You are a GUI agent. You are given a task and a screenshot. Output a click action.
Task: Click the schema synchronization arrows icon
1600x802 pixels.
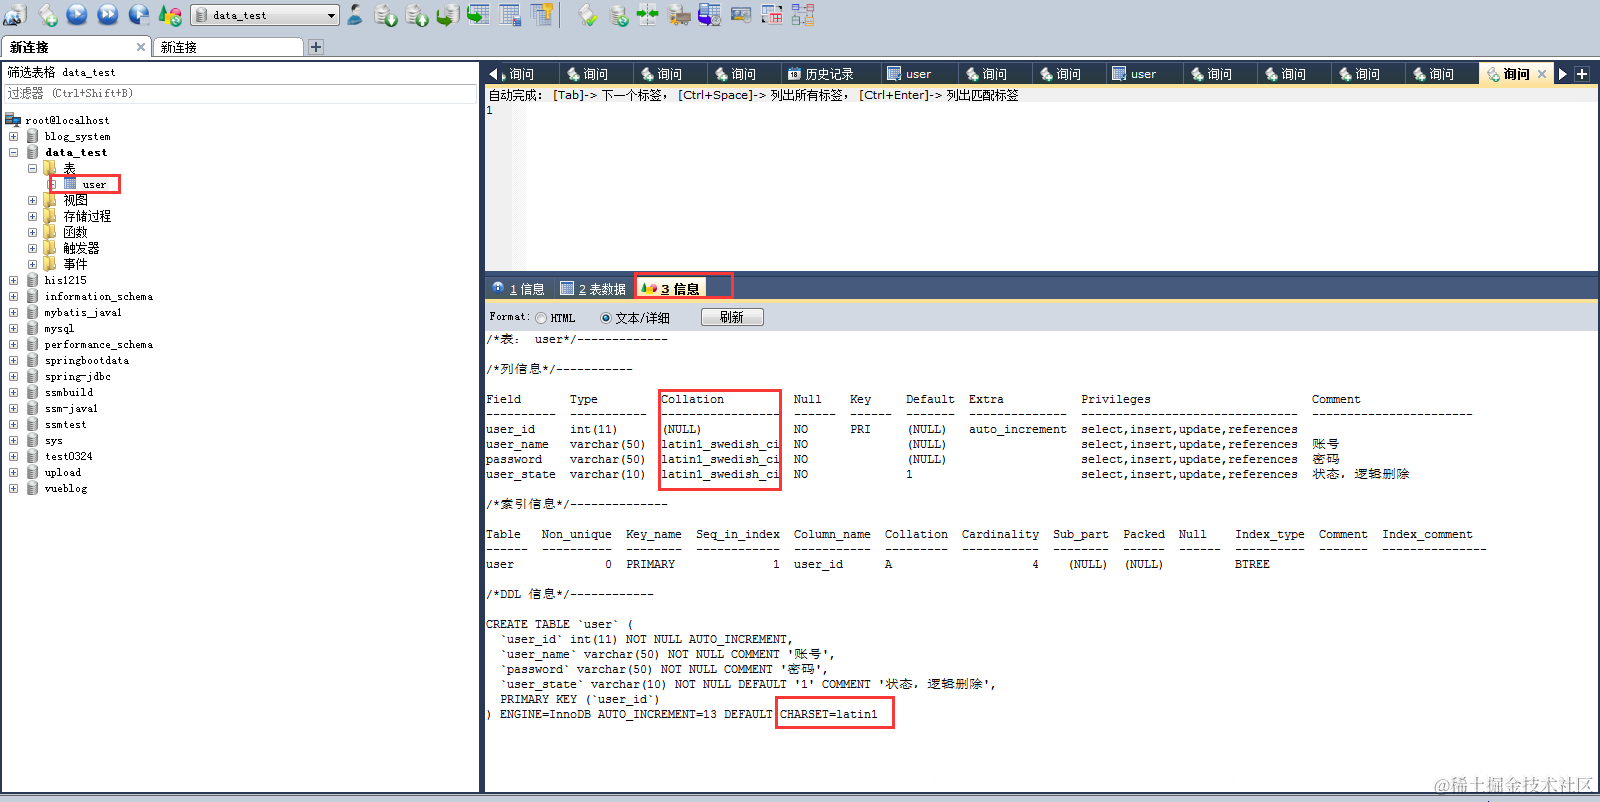(648, 15)
